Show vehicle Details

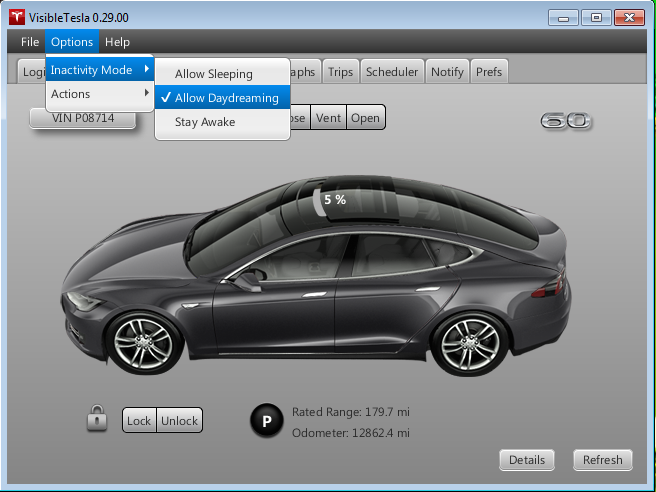527,460
